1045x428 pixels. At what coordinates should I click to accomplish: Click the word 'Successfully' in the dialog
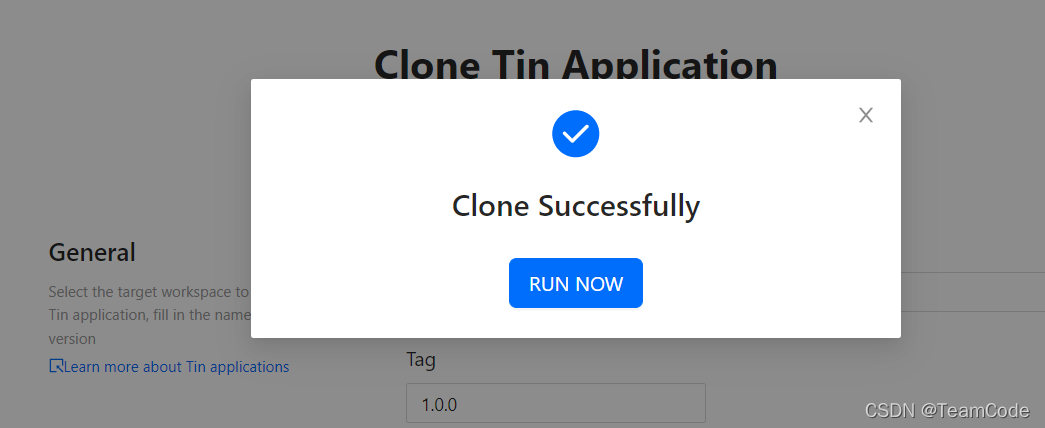click(619, 205)
